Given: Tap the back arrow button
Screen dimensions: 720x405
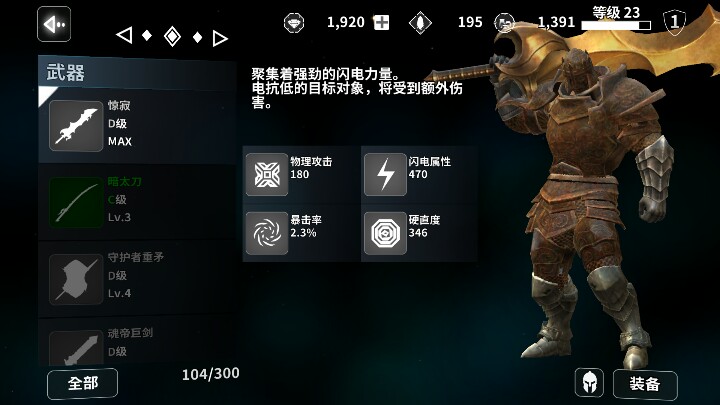Looking at the screenshot, I should click(x=54, y=24).
